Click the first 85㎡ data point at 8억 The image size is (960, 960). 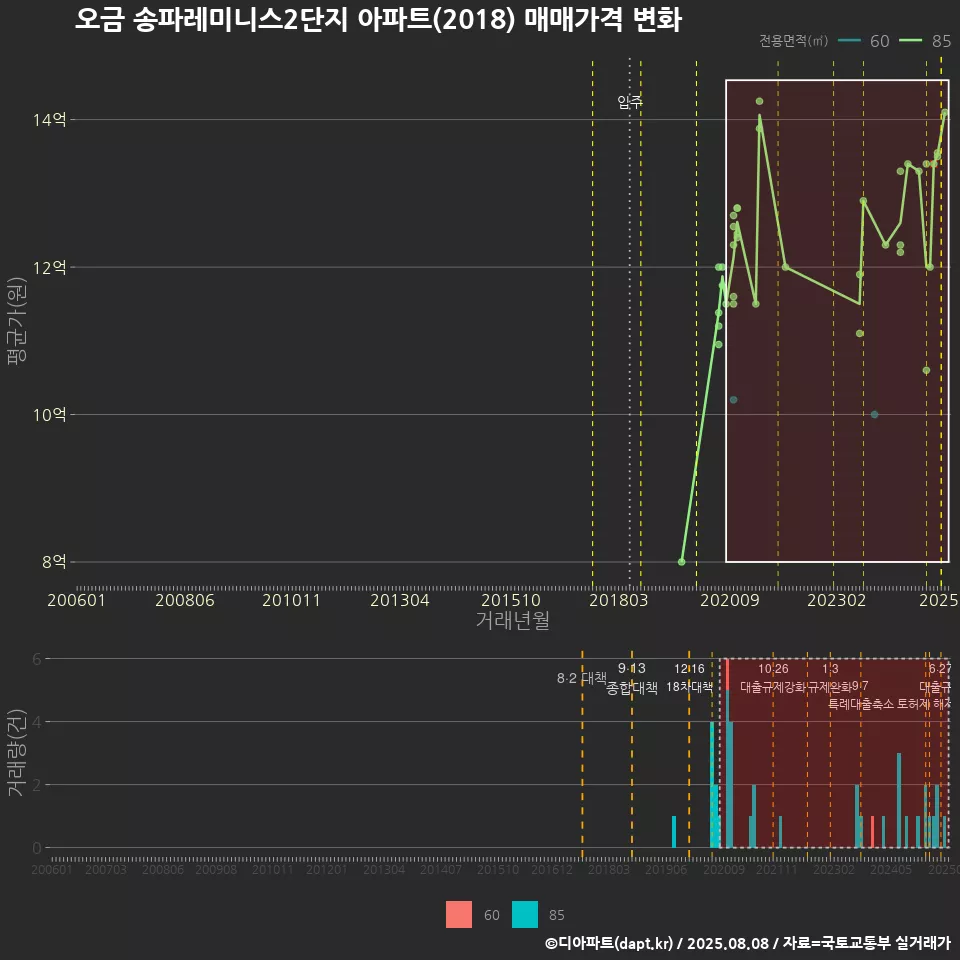[x=681, y=561]
